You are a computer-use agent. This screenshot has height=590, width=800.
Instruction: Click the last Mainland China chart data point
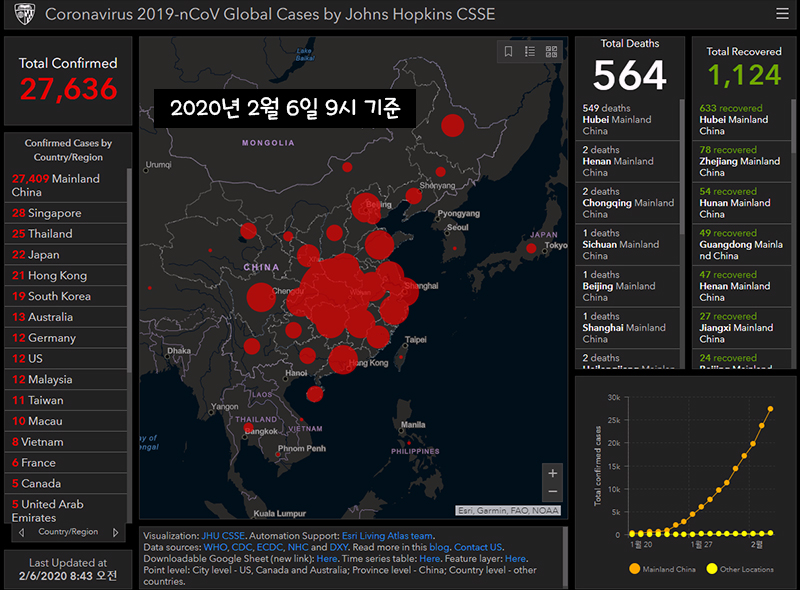click(x=770, y=409)
